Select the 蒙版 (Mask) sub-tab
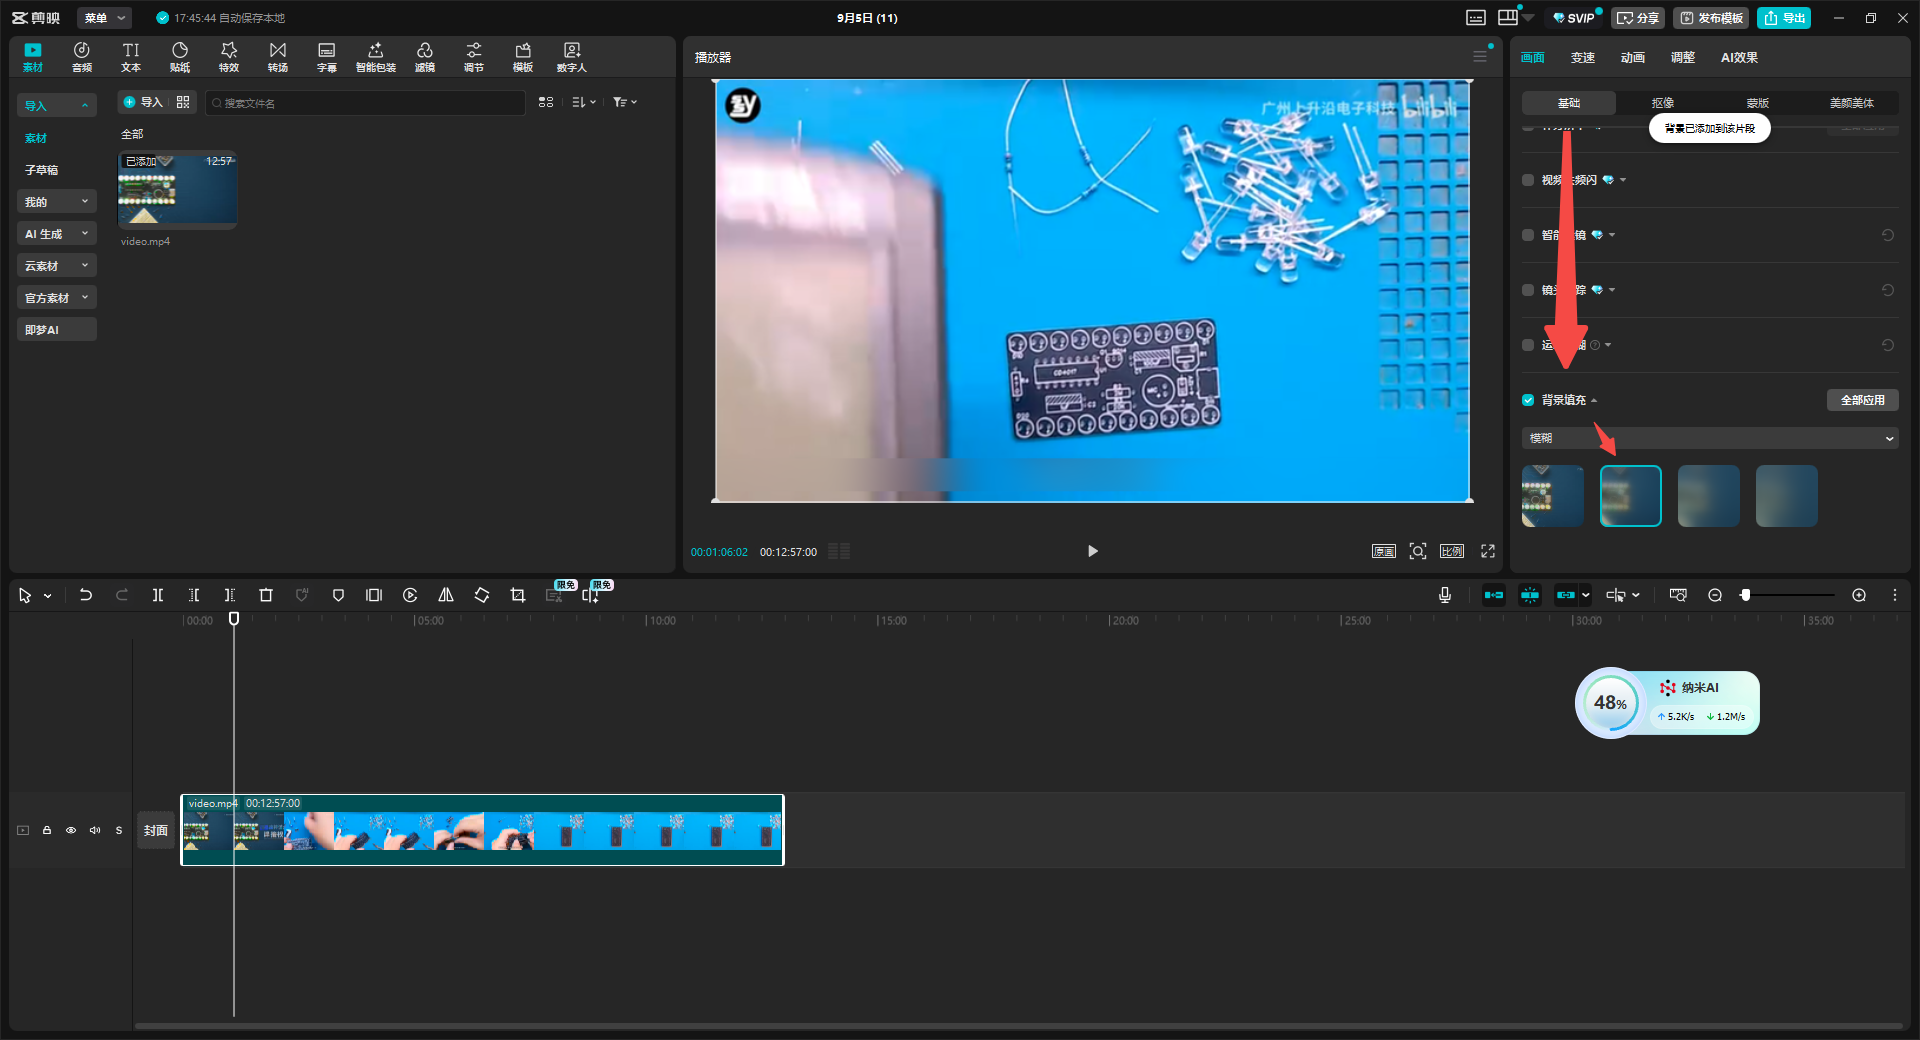This screenshot has width=1920, height=1040. point(1758,103)
